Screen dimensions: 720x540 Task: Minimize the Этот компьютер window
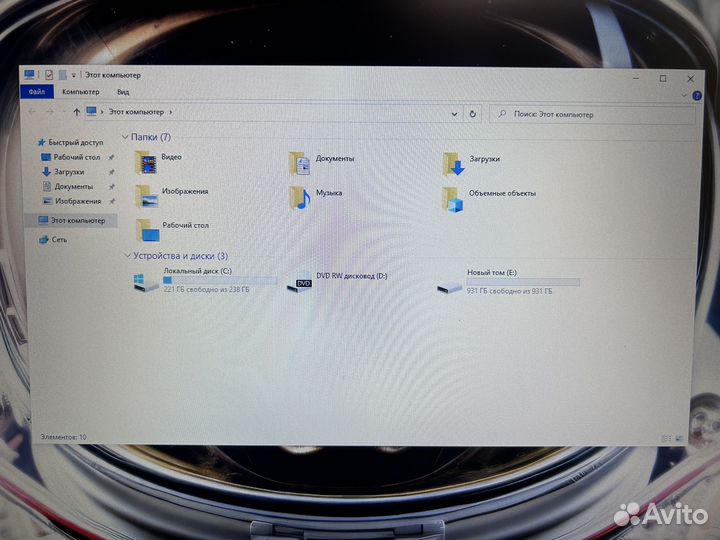pos(636,78)
